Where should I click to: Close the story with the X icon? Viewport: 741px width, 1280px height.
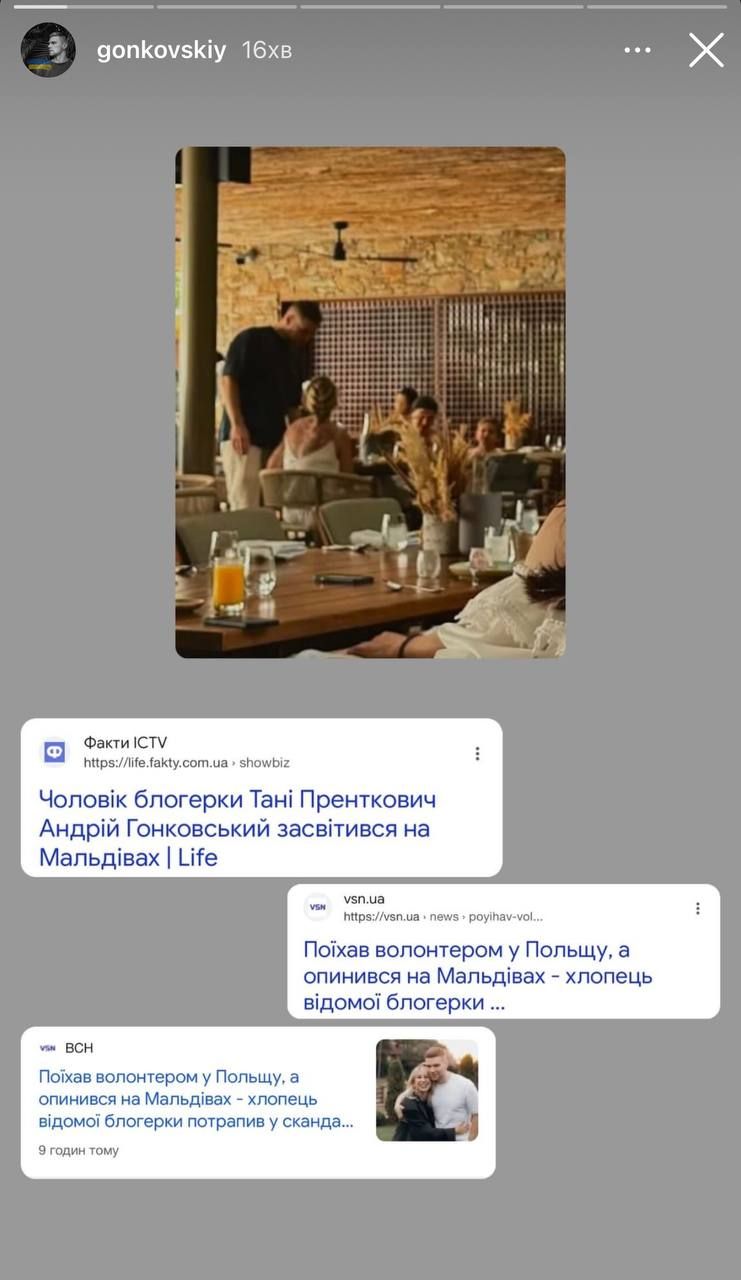click(x=706, y=50)
